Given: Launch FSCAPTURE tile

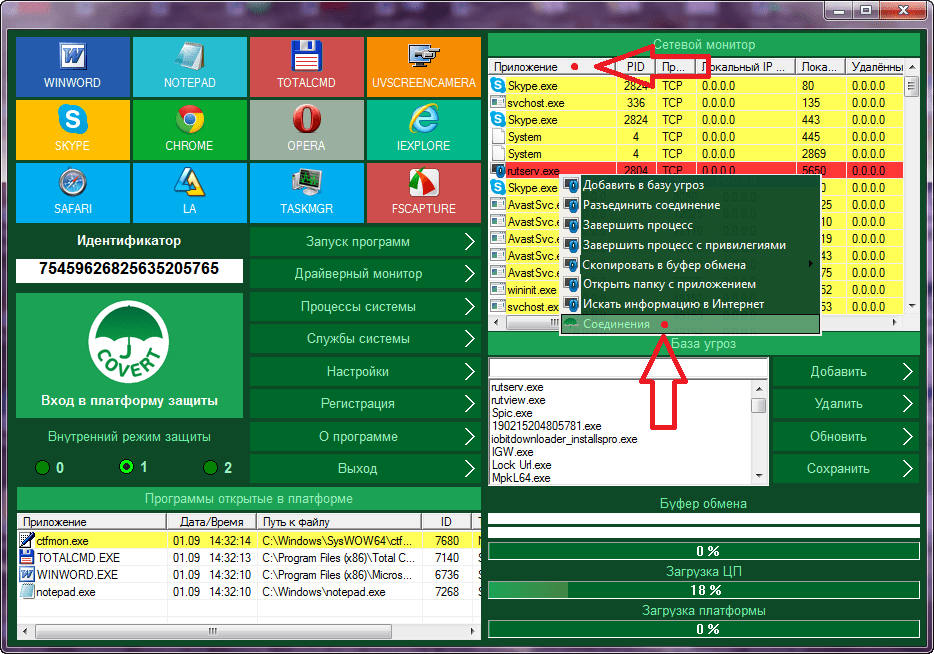Looking at the screenshot, I should click(424, 193).
